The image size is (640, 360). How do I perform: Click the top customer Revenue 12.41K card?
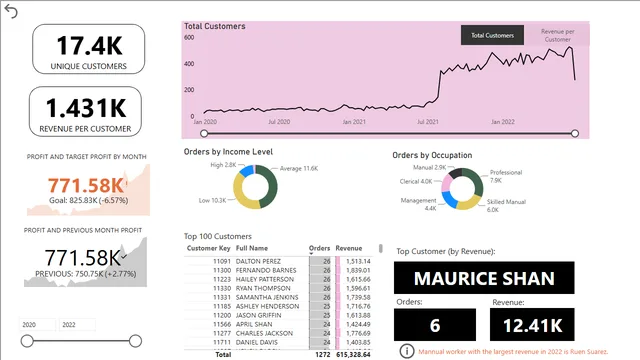tap(532, 325)
